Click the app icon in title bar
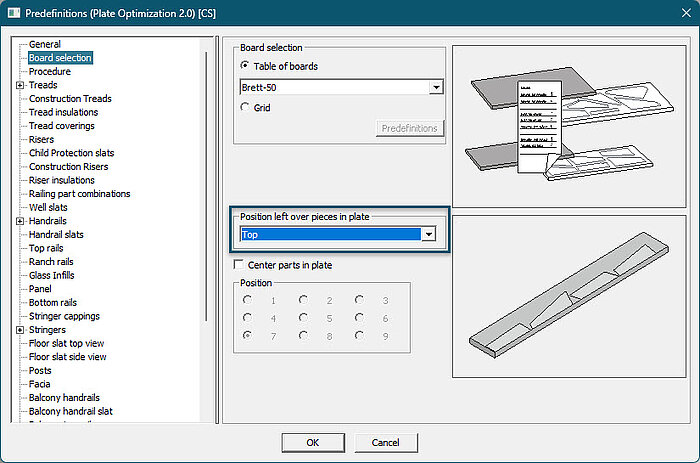Image resolution: width=700 pixels, height=463 pixels. click(x=13, y=12)
